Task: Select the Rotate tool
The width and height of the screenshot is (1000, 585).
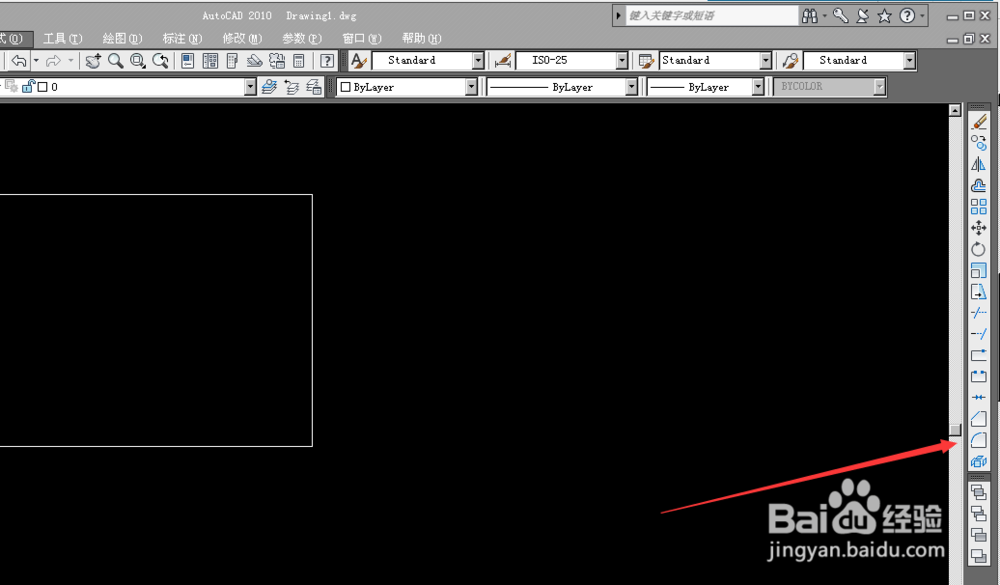Action: pyautogui.click(x=979, y=249)
